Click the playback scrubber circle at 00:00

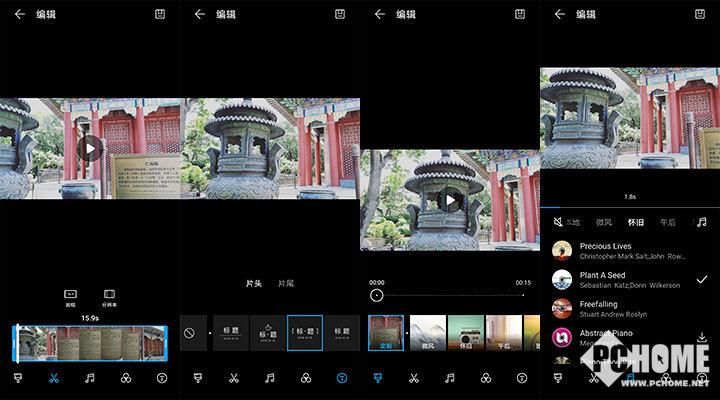pos(377,295)
